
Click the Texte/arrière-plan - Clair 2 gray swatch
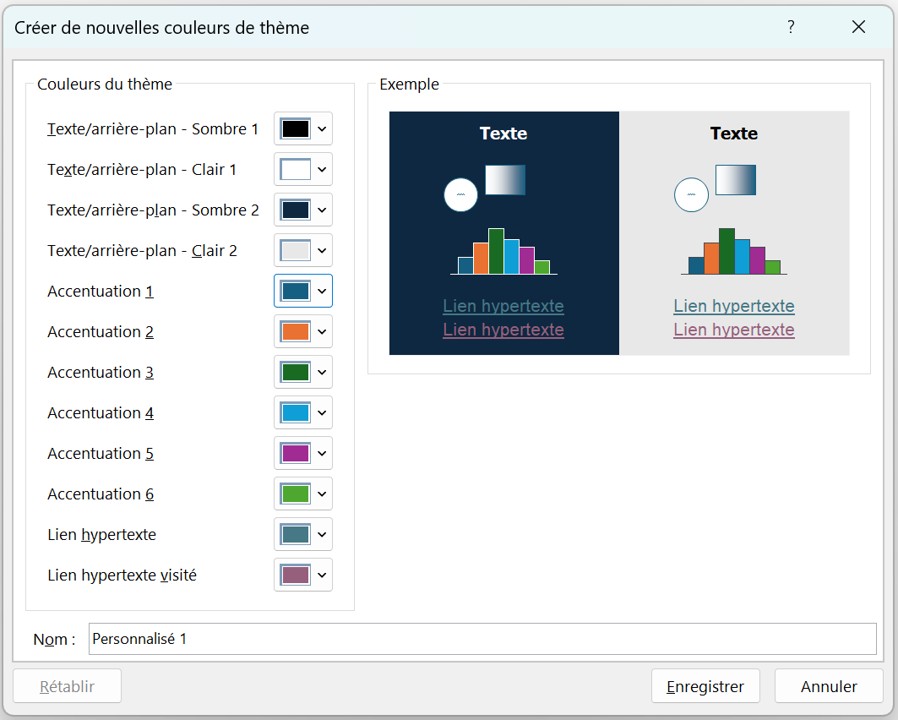(296, 251)
